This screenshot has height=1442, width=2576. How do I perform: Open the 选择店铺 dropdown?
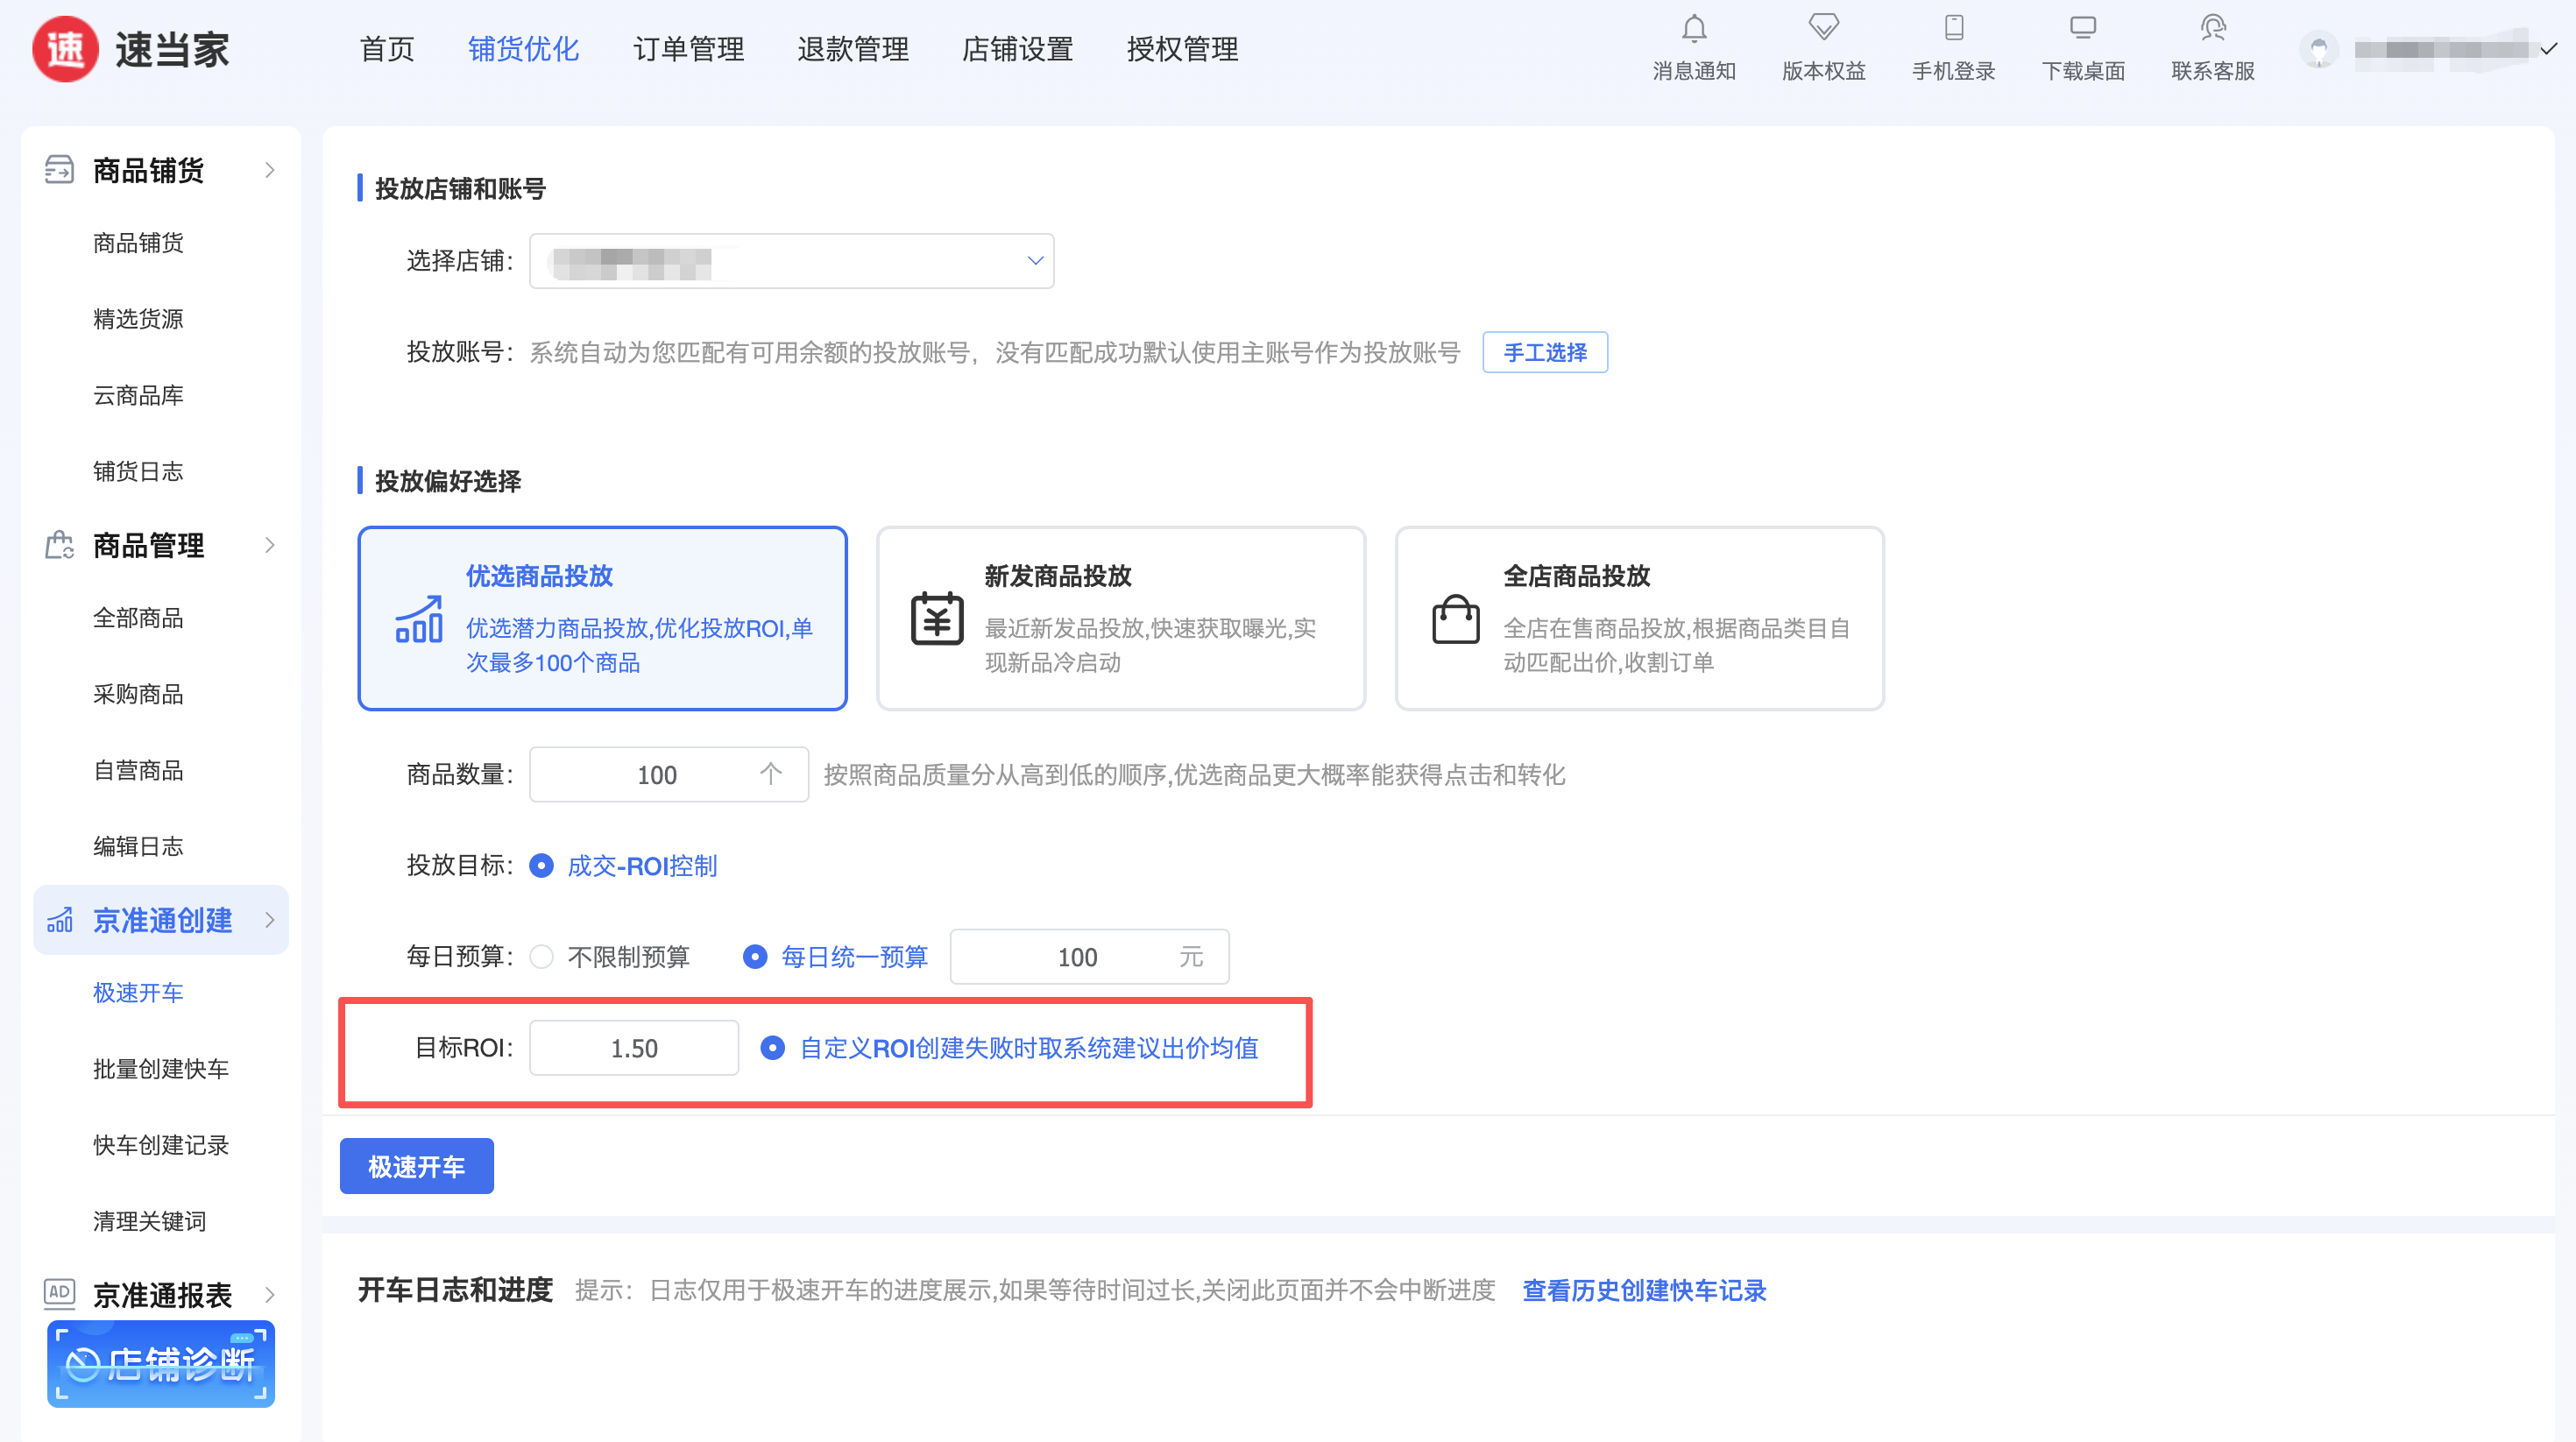tap(791, 261)
